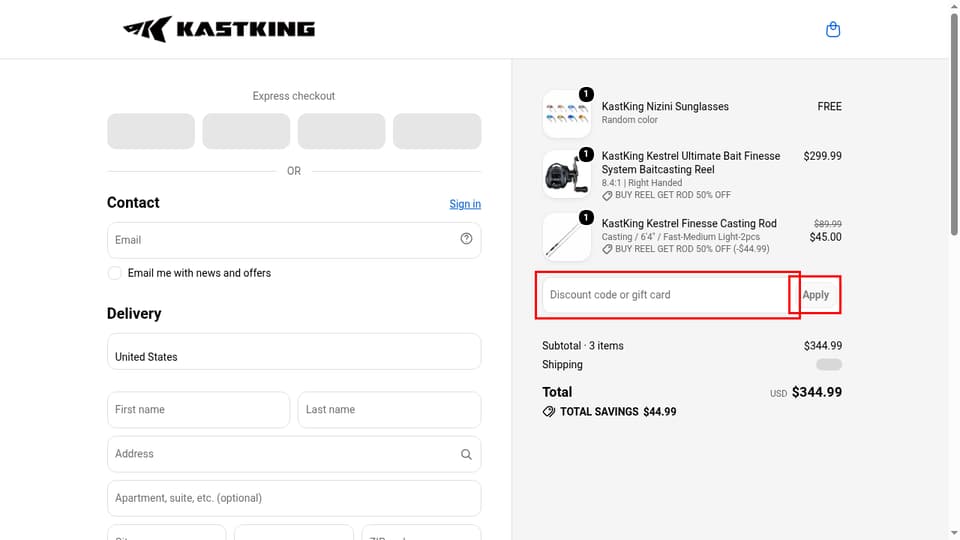Click the tag icon beside TOTAL SAVINGS
The width and height of the screenshot is (960, 540).
tap(549, 412)
